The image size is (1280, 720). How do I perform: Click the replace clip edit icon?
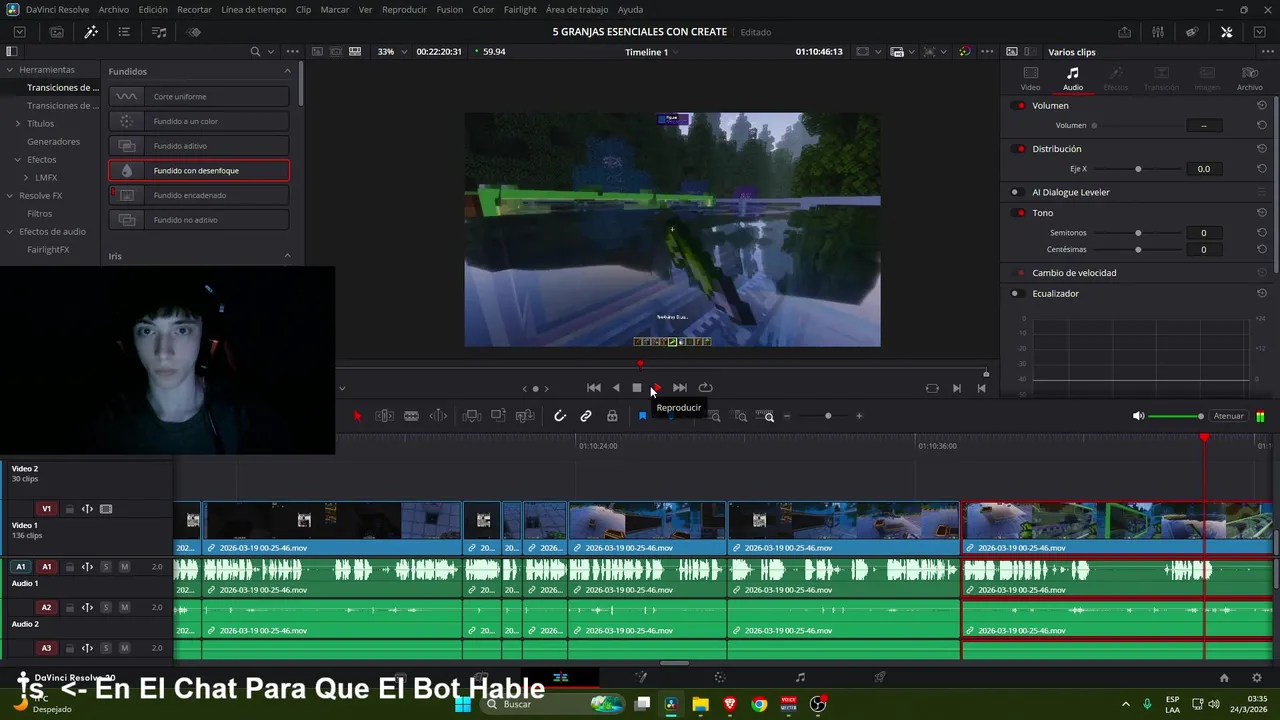click(525, 416)
